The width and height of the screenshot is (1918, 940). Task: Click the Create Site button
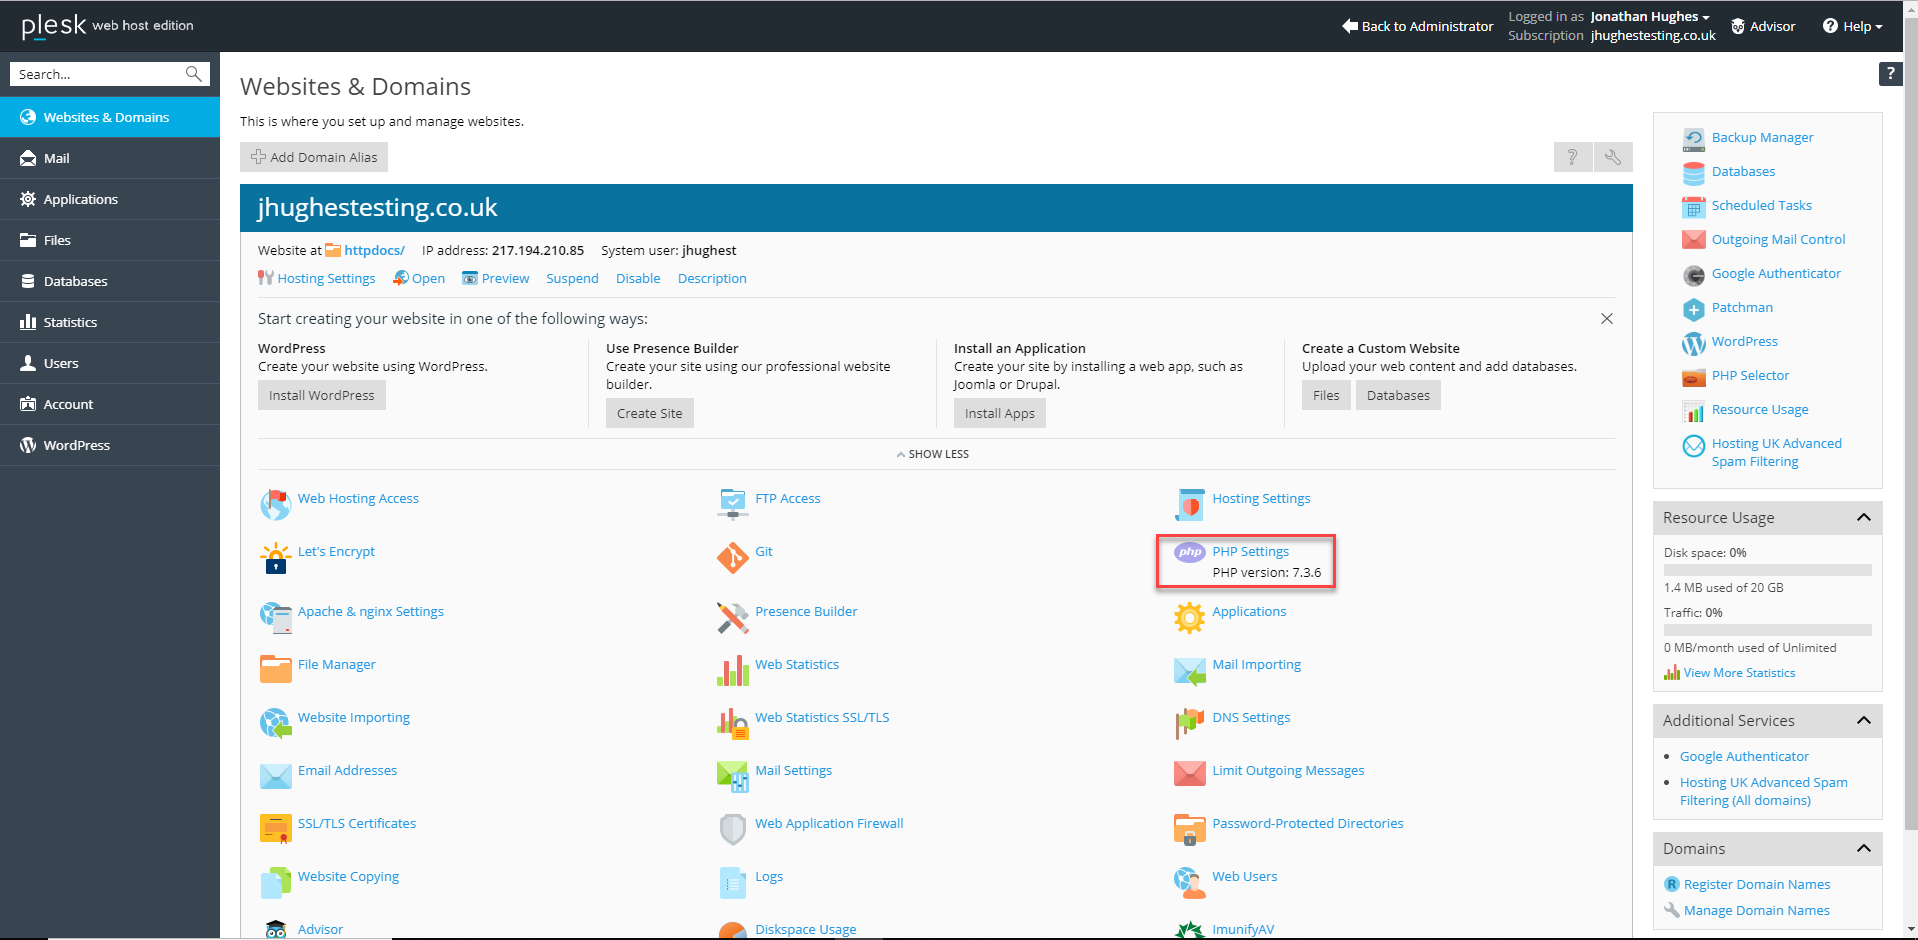click(650, 413)
